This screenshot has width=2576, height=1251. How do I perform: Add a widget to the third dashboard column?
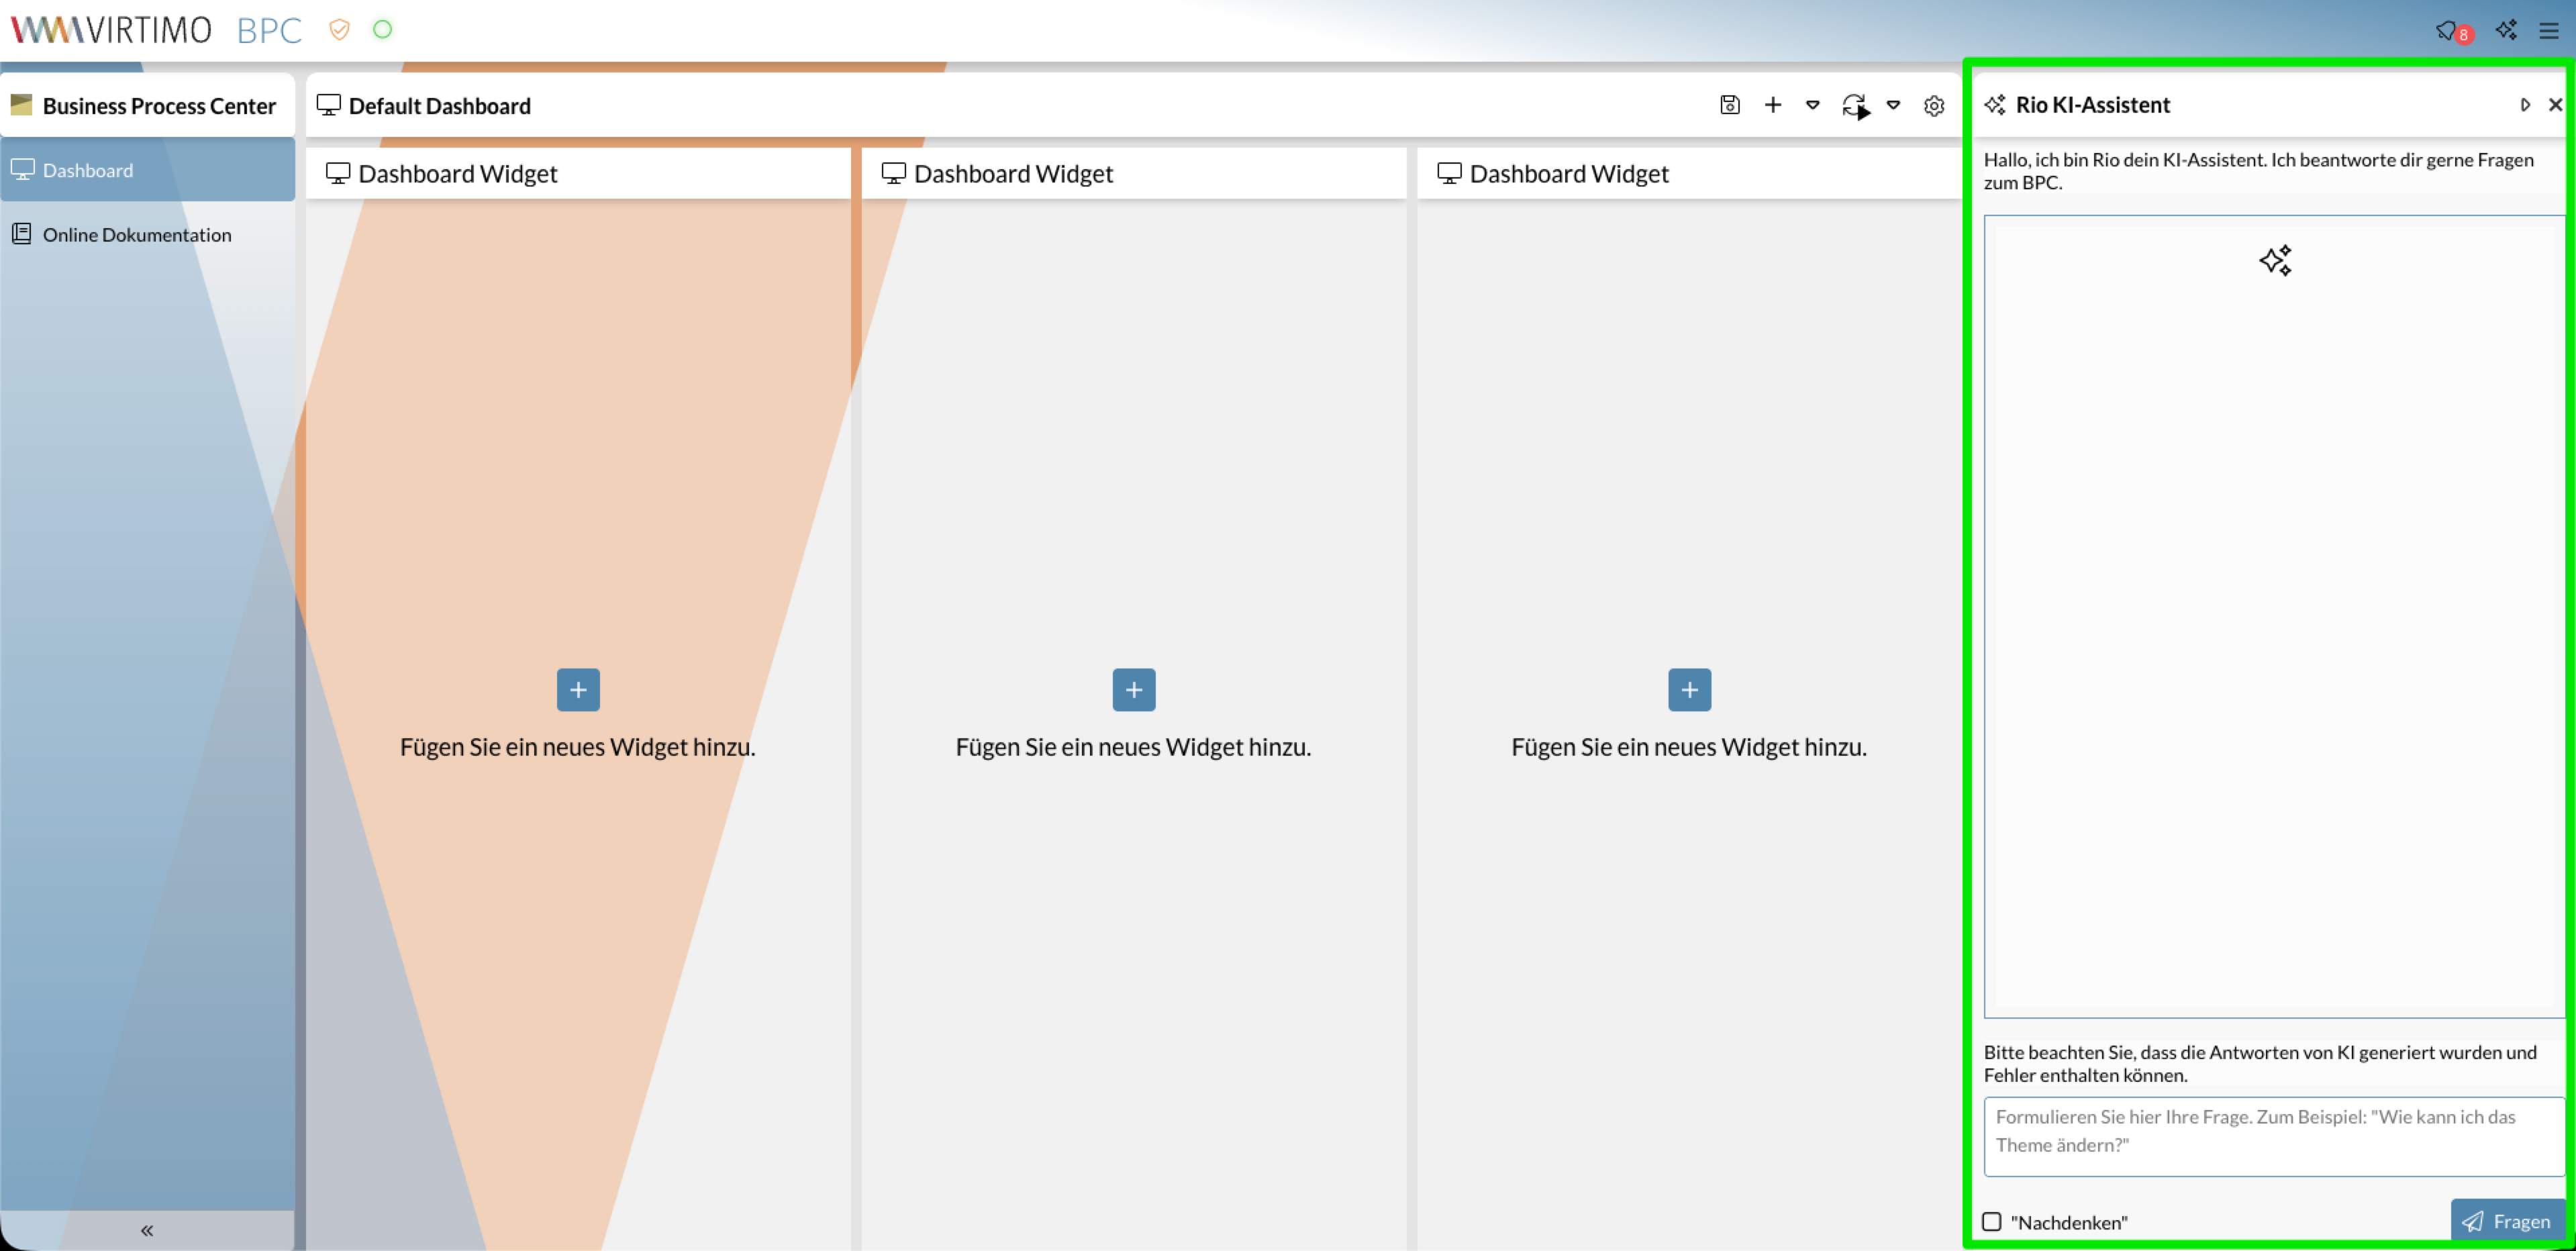pyautogui.click(x=1689, y=690)
